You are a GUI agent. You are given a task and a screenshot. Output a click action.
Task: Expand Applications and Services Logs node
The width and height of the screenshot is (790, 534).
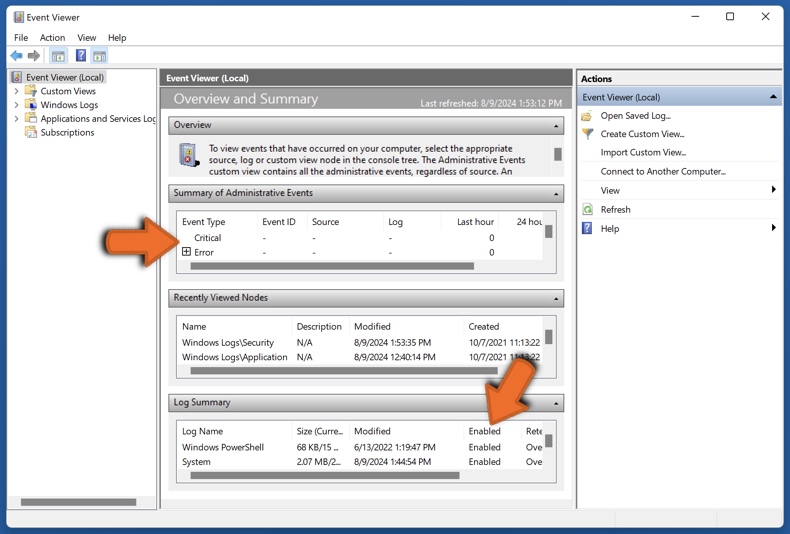[16, 118]
